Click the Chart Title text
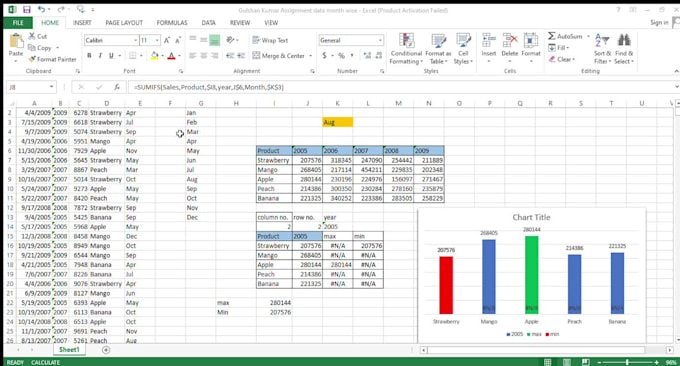680x366 pixels. (x=531, y=217)
